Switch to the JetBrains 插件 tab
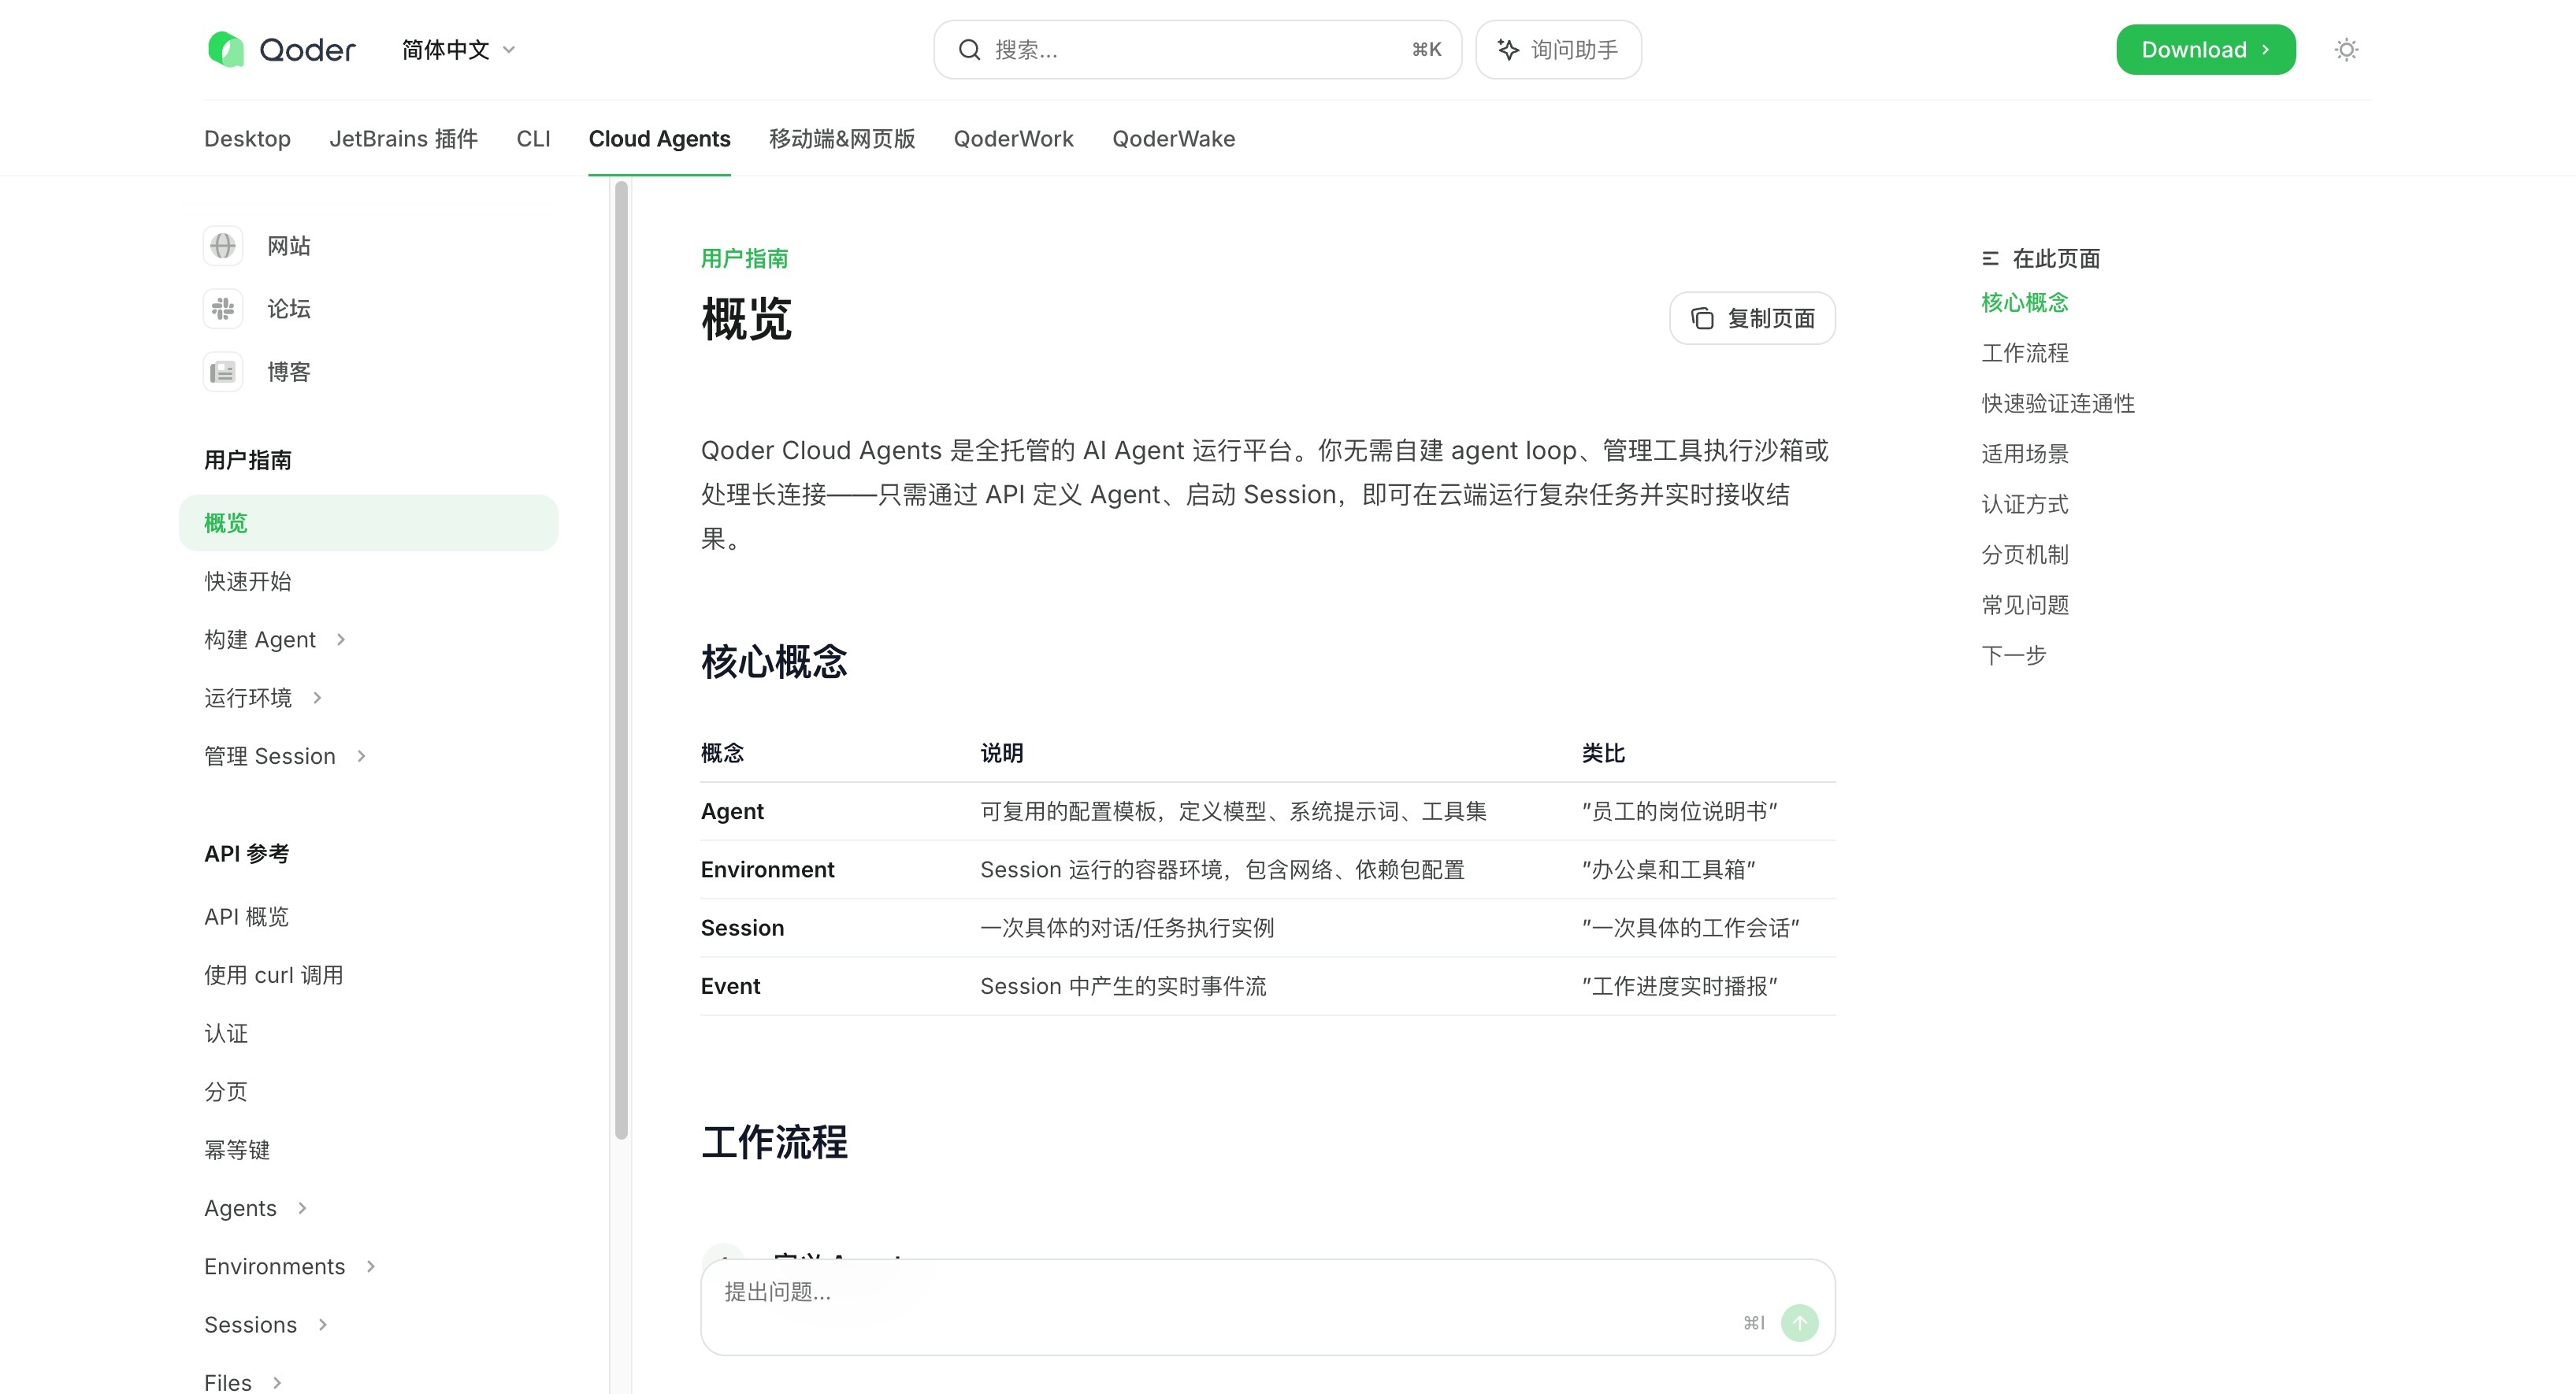2576x1394 pixels. pos(403,139)
